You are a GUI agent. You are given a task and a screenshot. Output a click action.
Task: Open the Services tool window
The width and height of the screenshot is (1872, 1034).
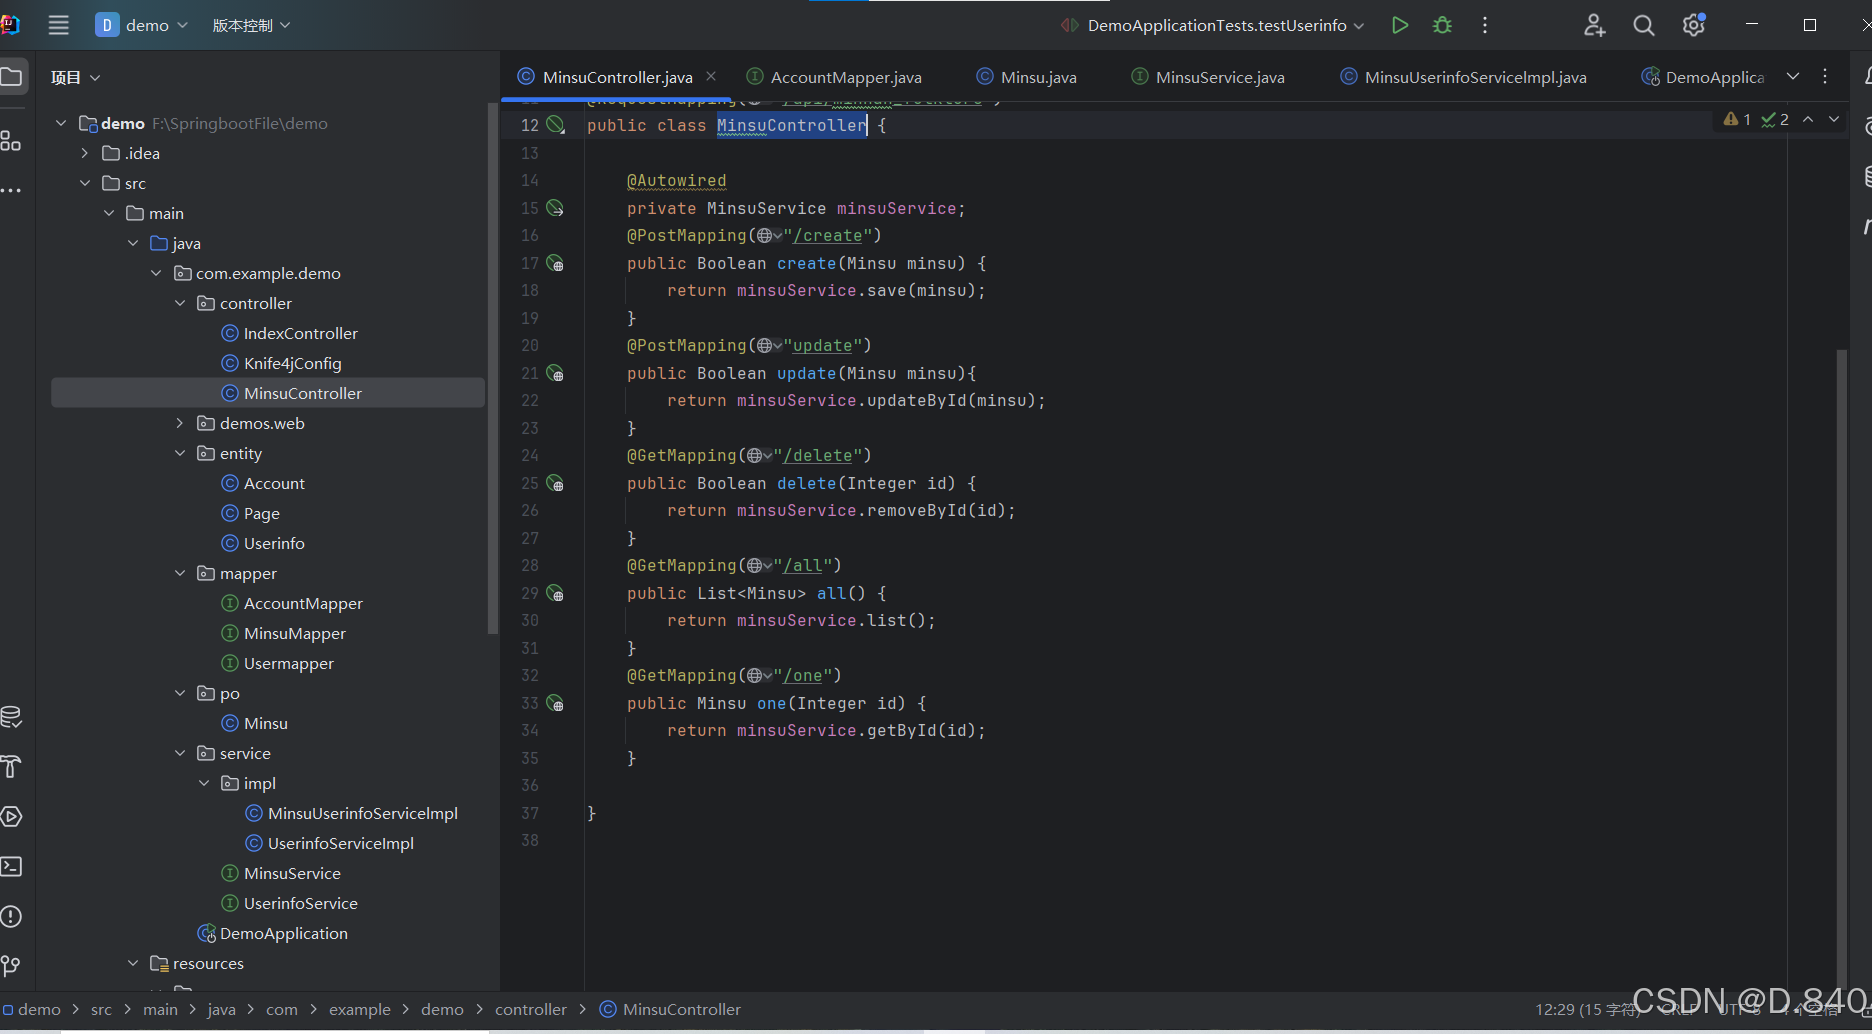[13, 817]
